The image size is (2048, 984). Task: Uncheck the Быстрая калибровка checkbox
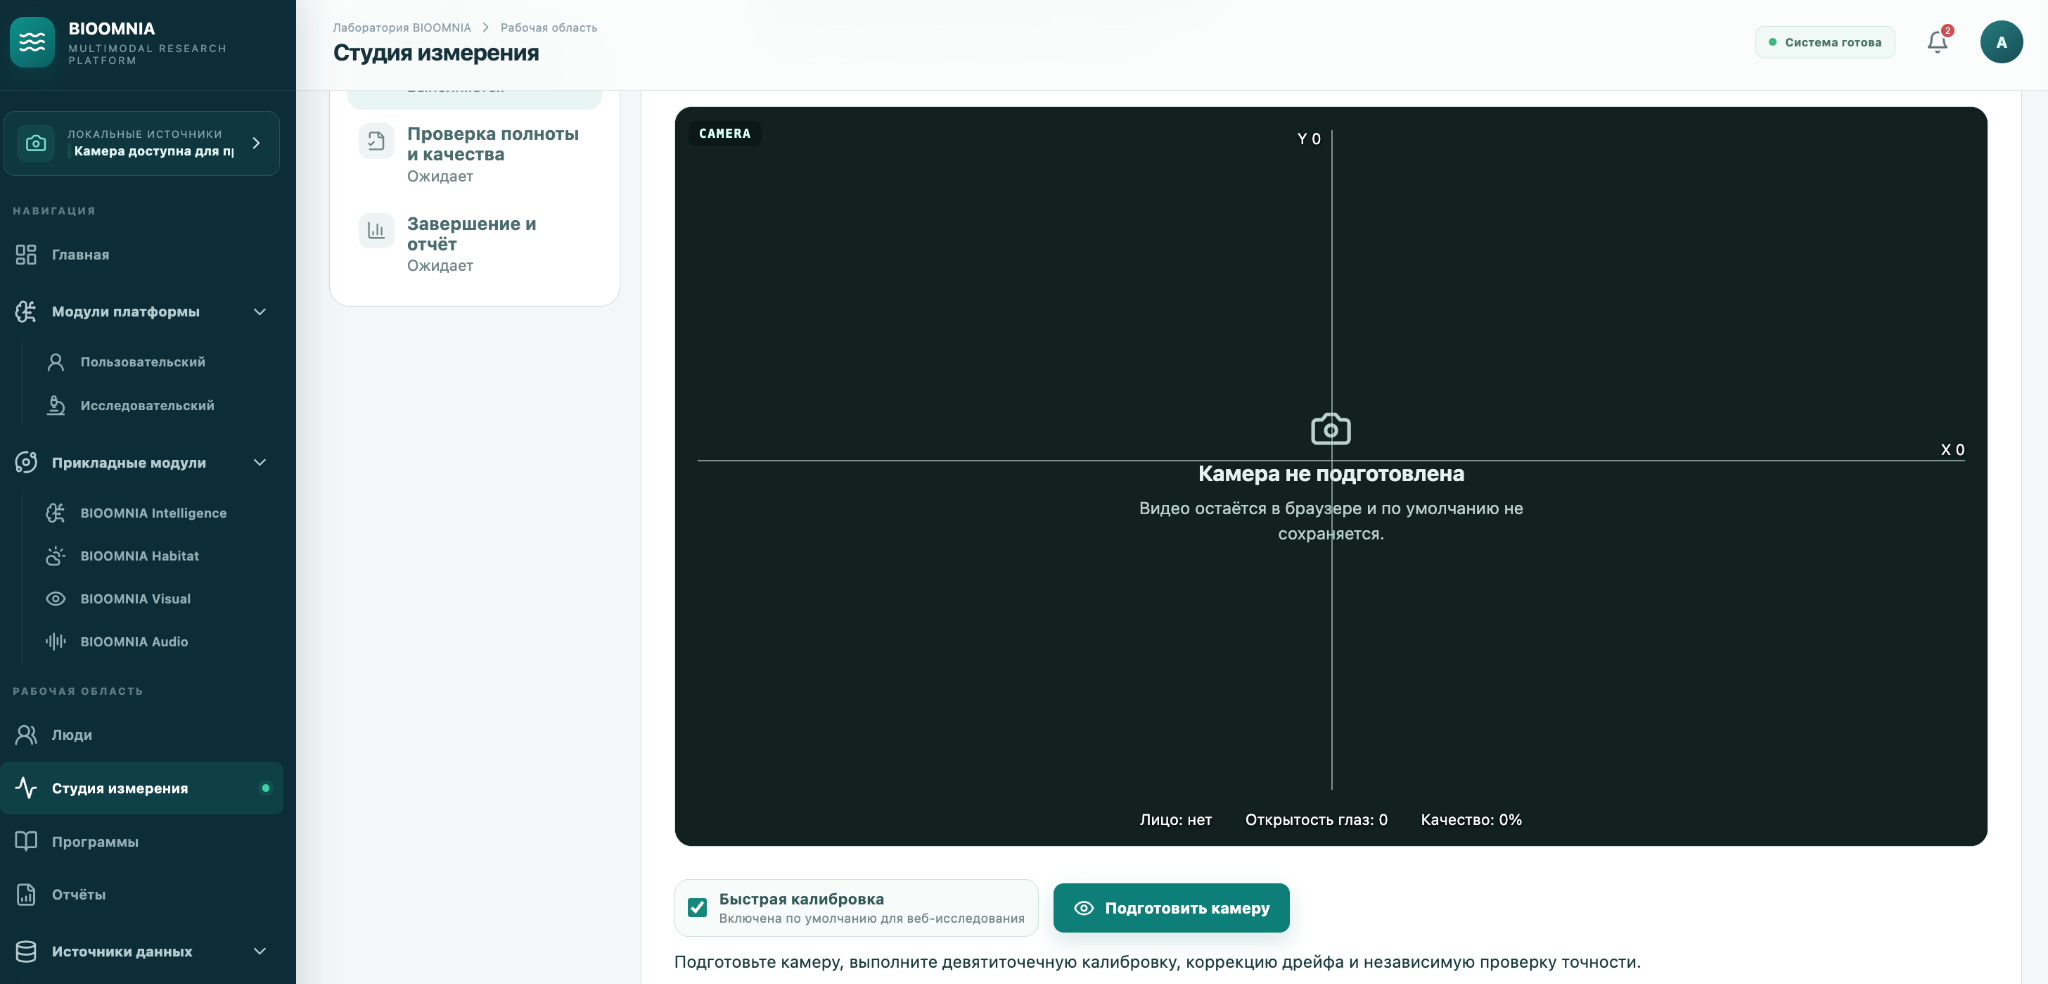click(698, 908)
